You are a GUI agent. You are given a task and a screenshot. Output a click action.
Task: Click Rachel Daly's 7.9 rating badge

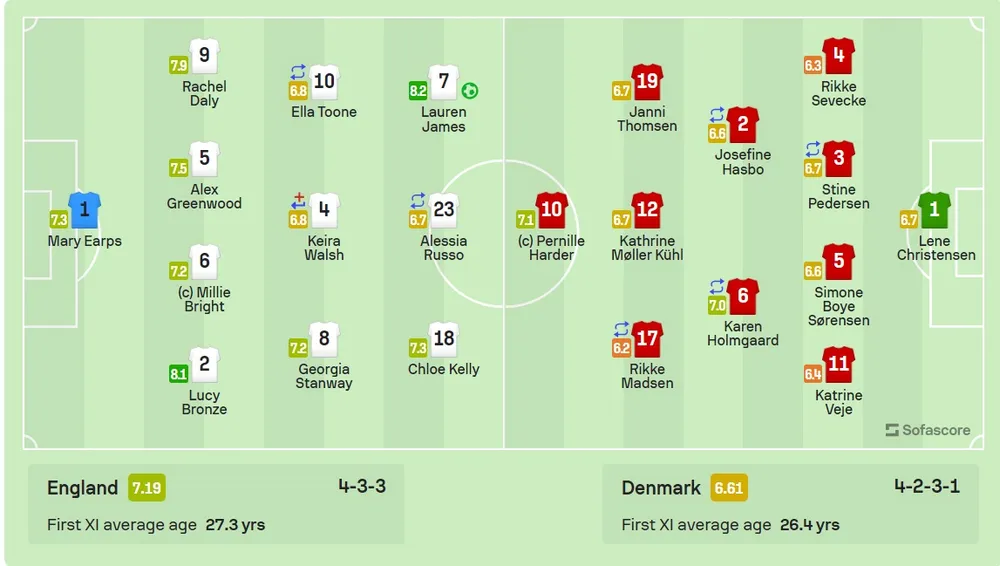point(178,66)
